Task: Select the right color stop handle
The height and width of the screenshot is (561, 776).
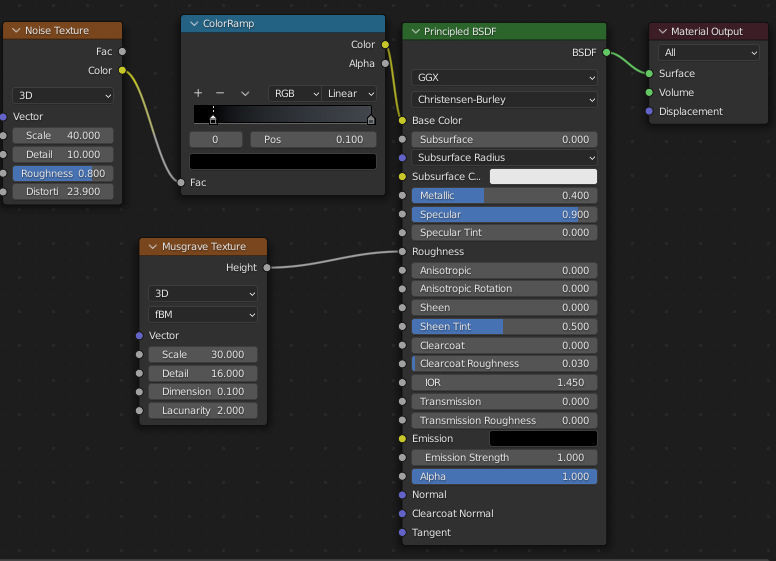Action: [x=371, y=120]
